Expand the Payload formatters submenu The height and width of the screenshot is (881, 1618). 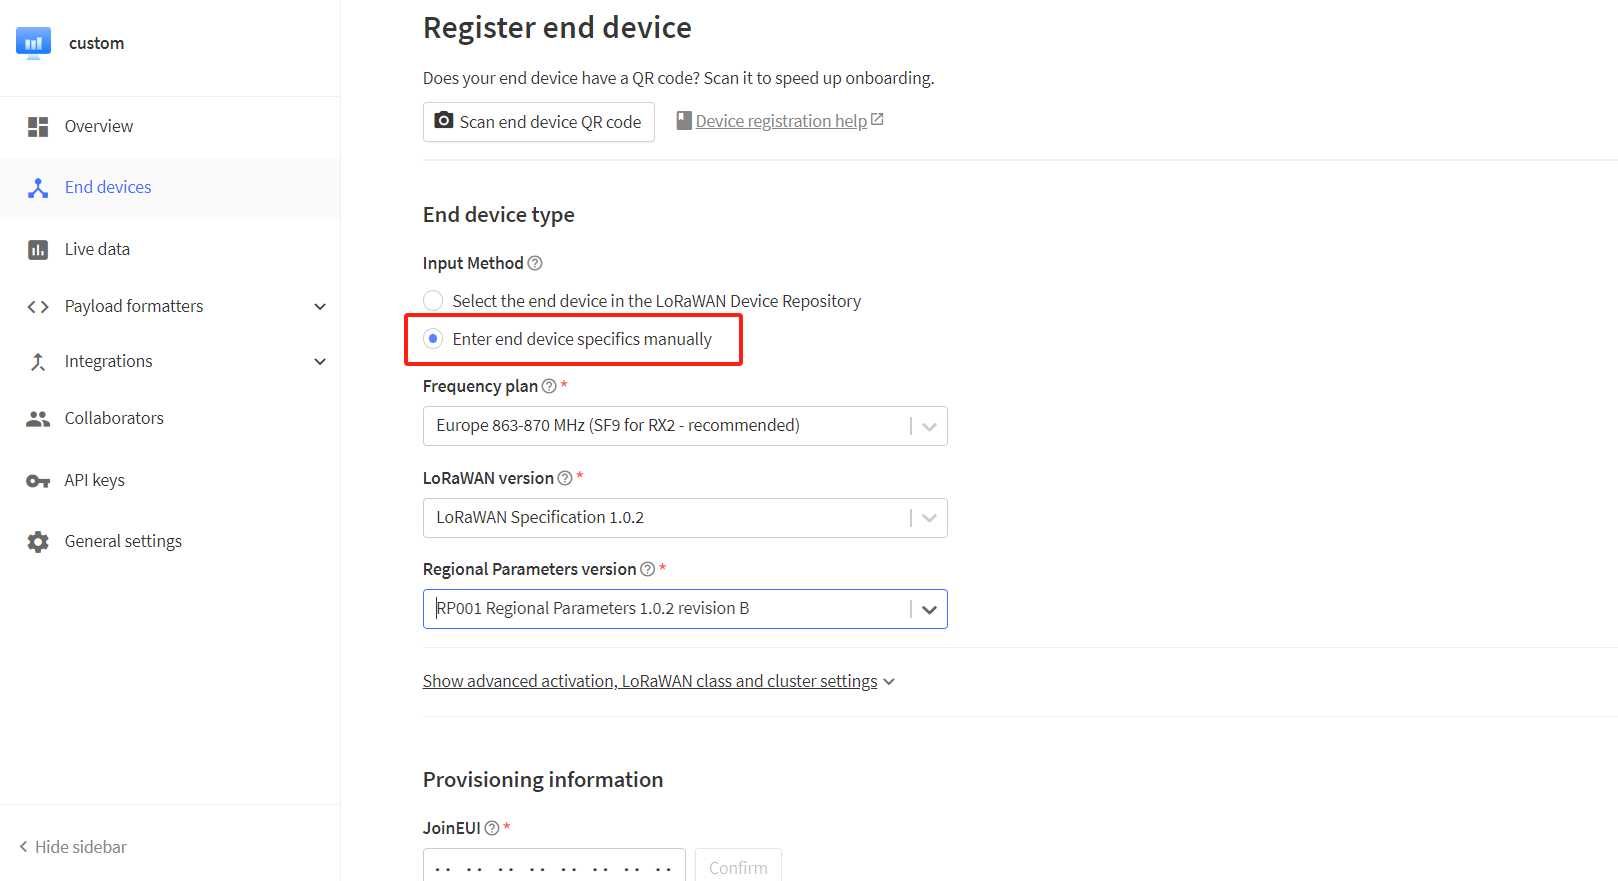320,306
